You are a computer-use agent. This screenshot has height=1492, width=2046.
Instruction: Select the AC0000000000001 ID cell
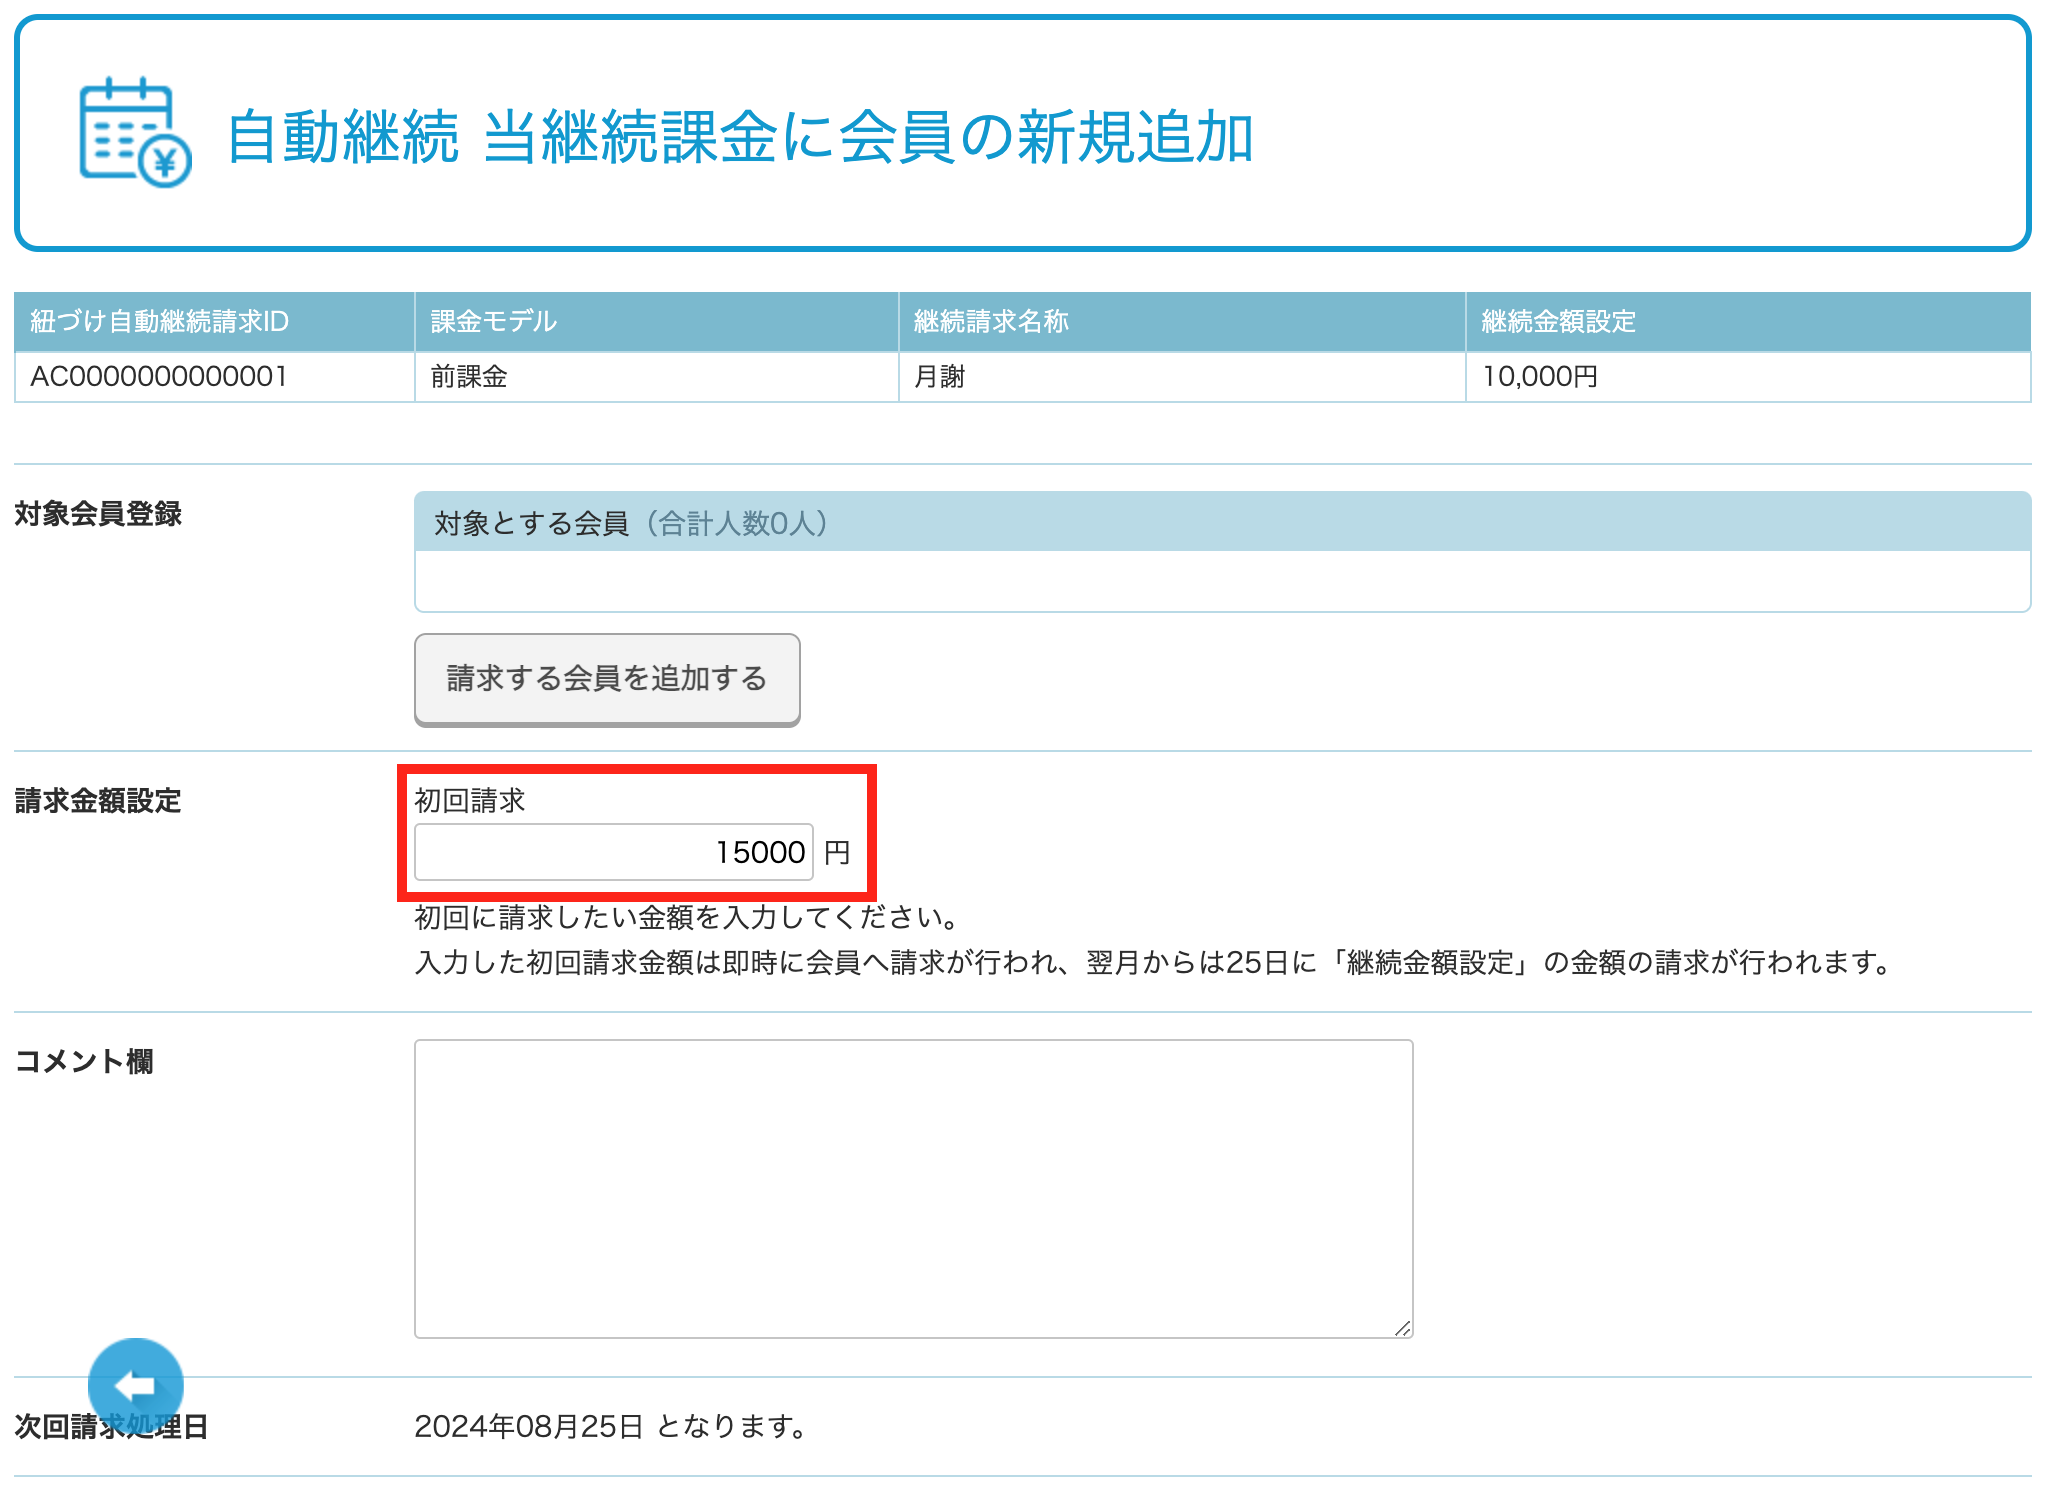tap(215, 377)
